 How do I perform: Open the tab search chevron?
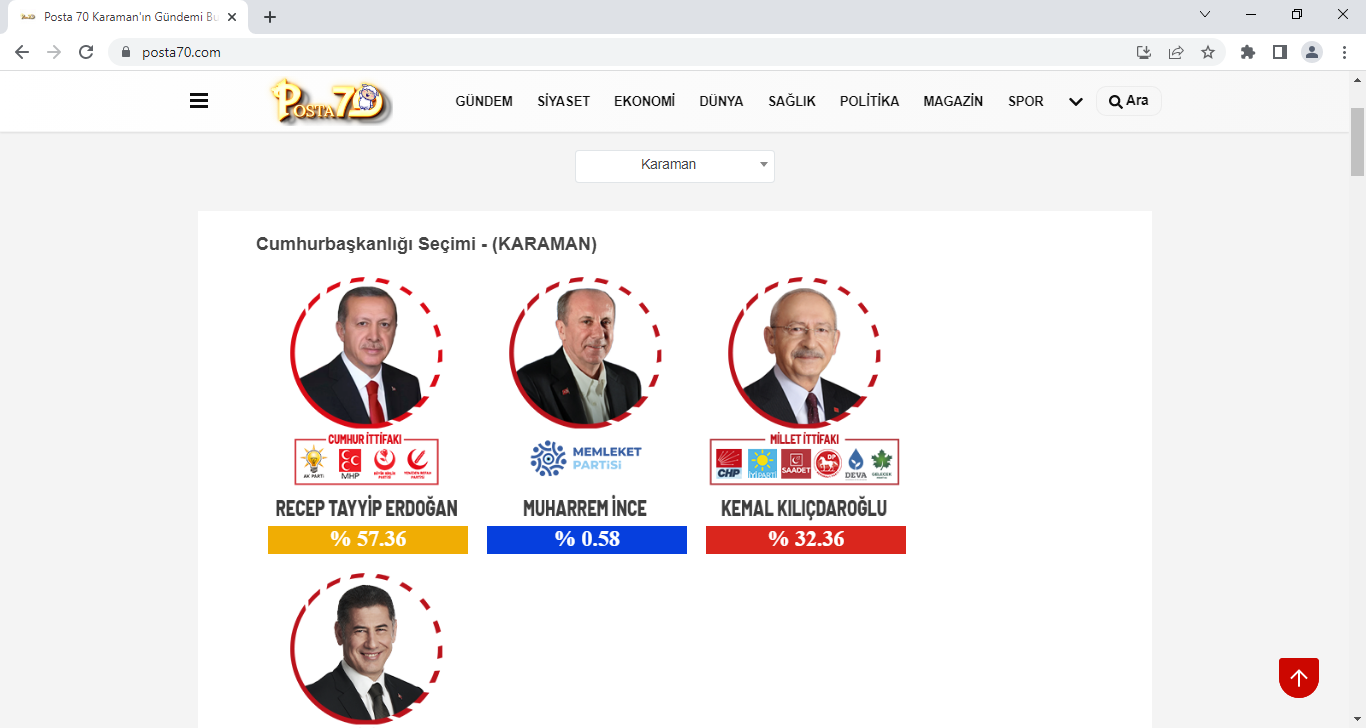pyautogui.click(x=1205, y=14)
